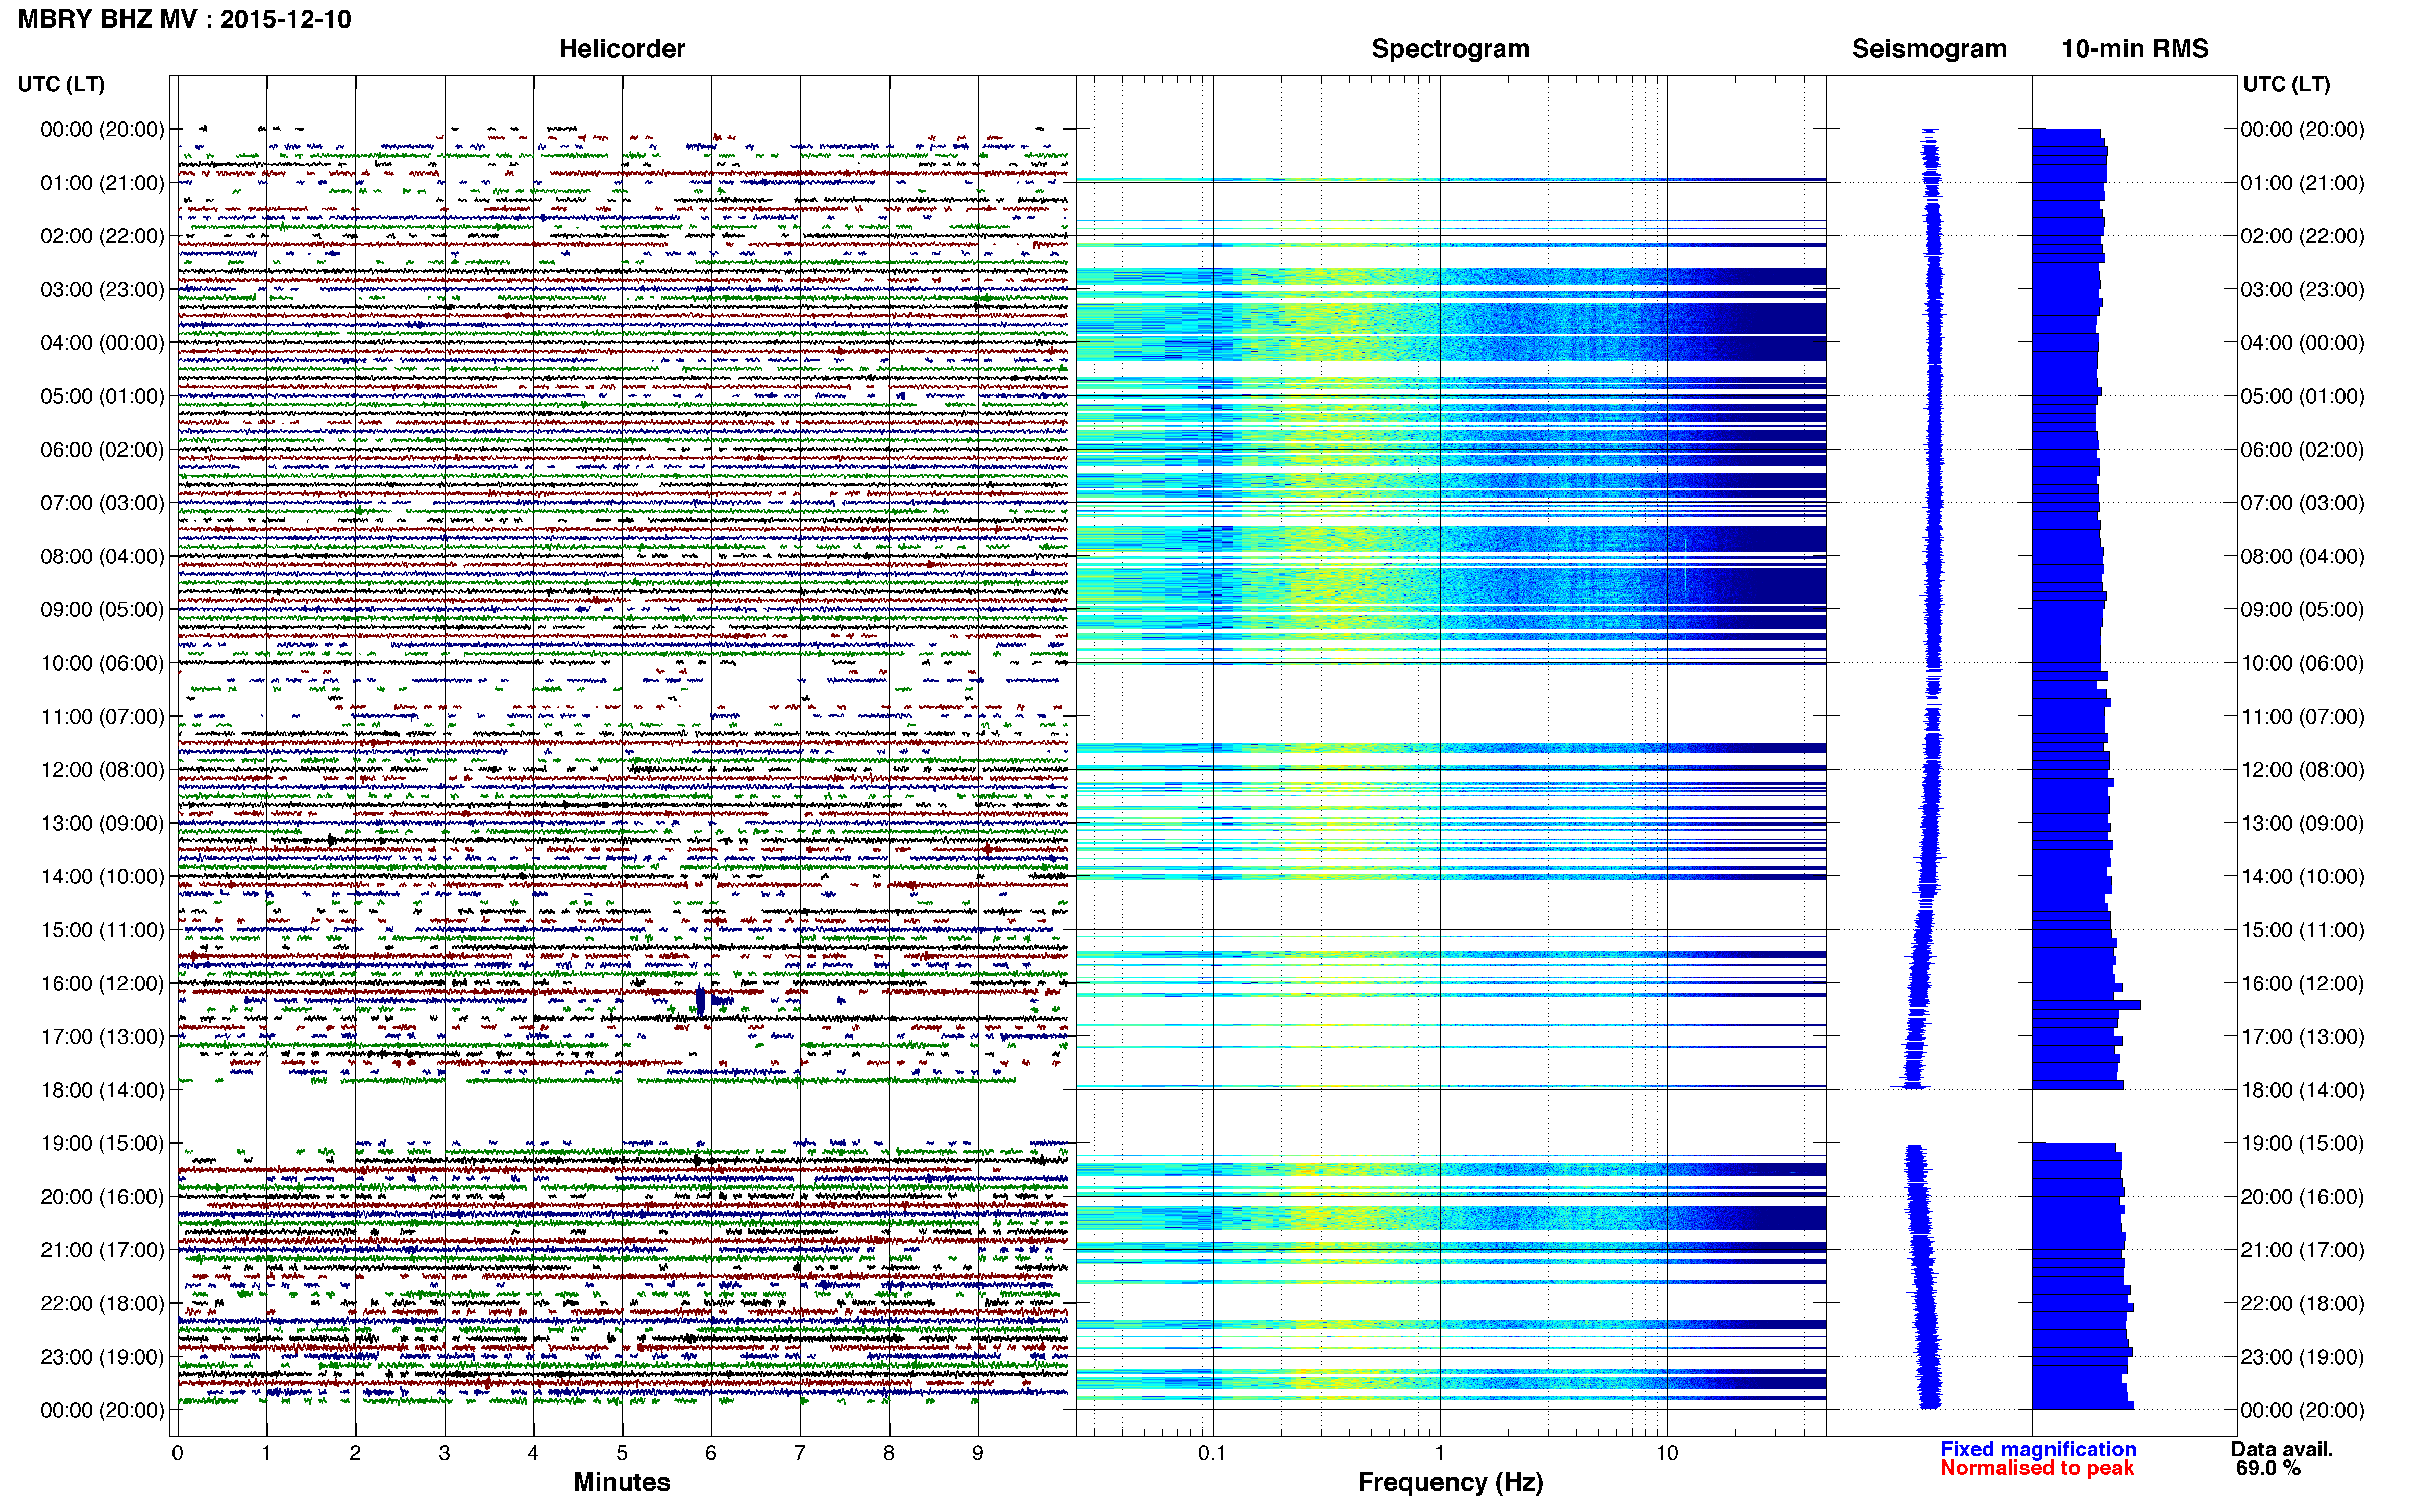Click minute tick label '9' on helicorder
The width and height of the screenshot is (2419, 1512).
point(978,1454)
